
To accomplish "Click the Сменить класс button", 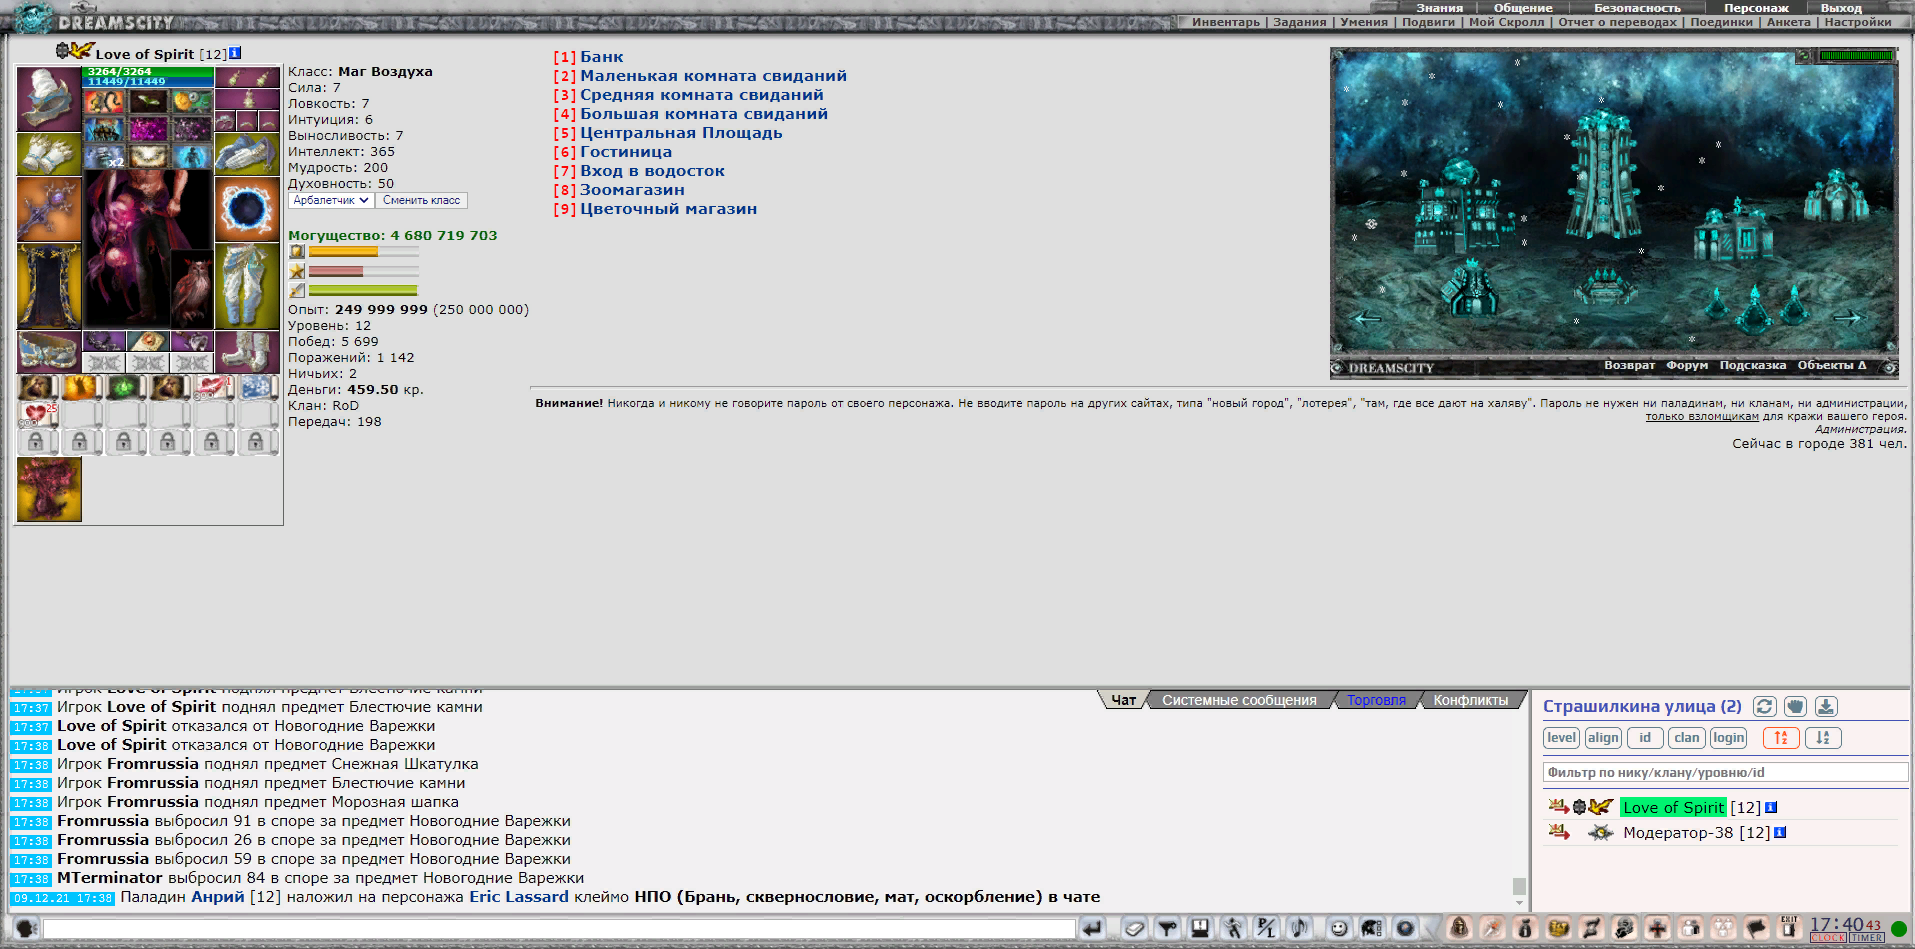I will click(422, 200).
